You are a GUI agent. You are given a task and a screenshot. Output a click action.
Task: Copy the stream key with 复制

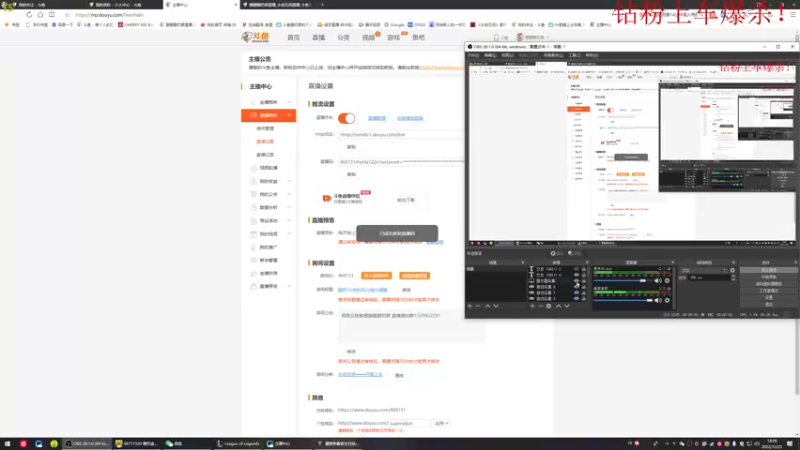pos(351,174)
